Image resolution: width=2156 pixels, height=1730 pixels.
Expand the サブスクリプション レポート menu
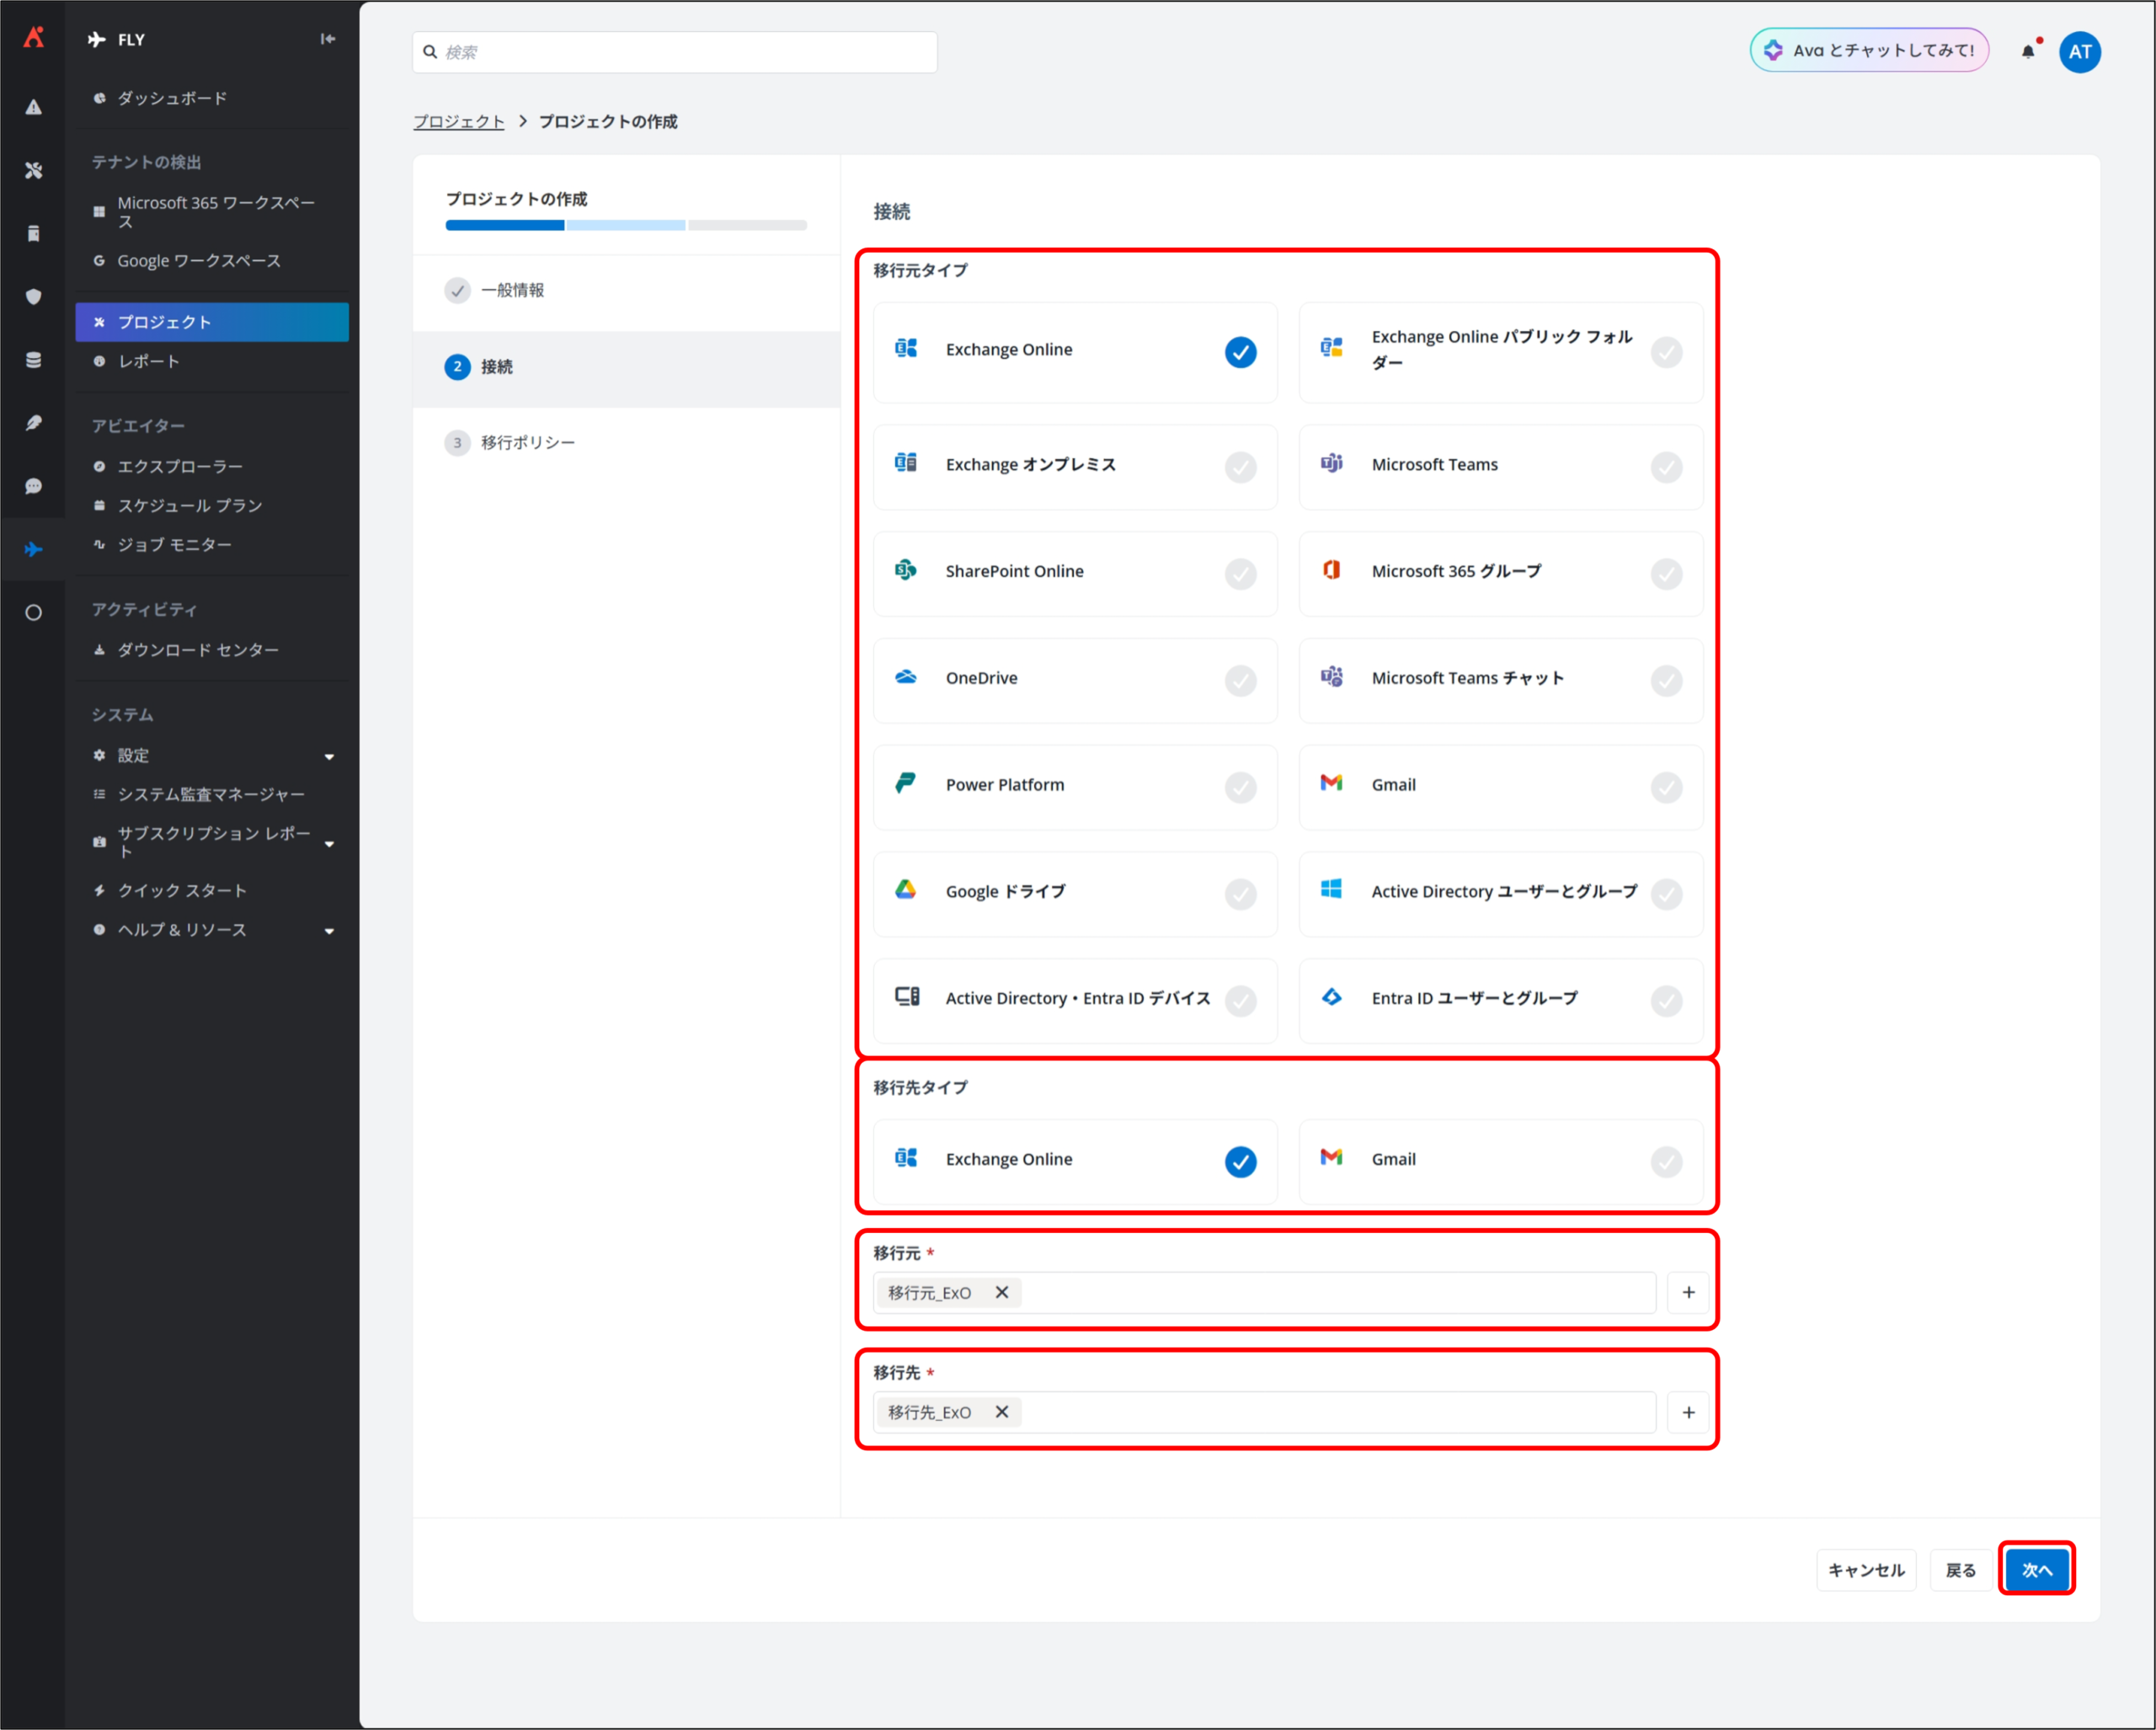329,843
